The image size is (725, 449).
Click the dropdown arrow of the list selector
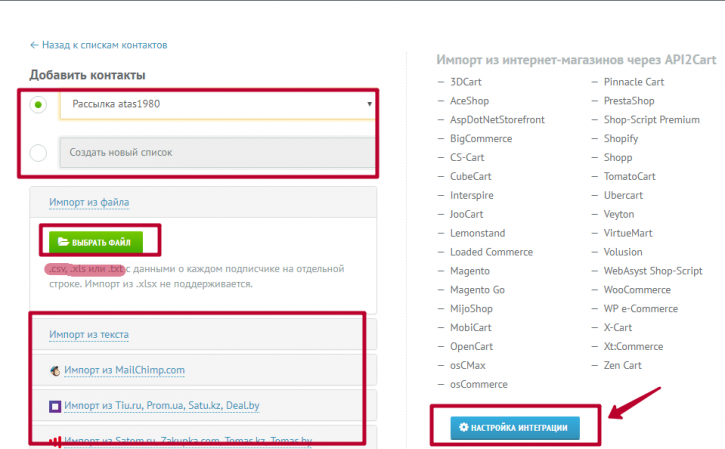pos(369,104)
